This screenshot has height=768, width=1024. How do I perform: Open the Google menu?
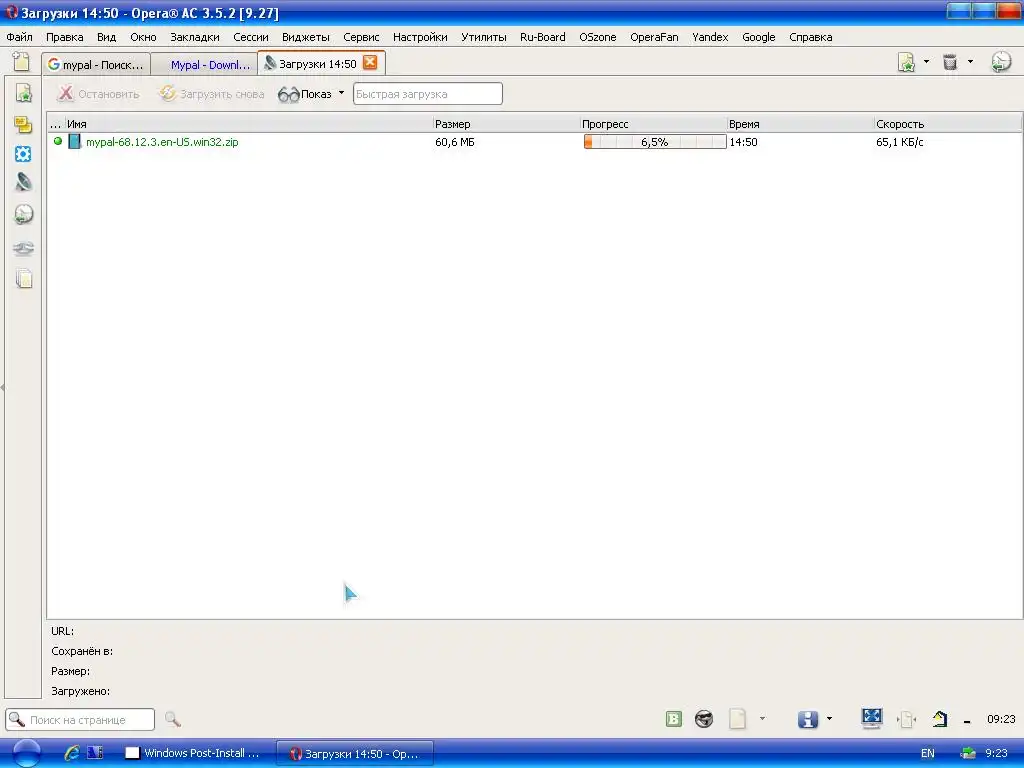pos(759,37)
